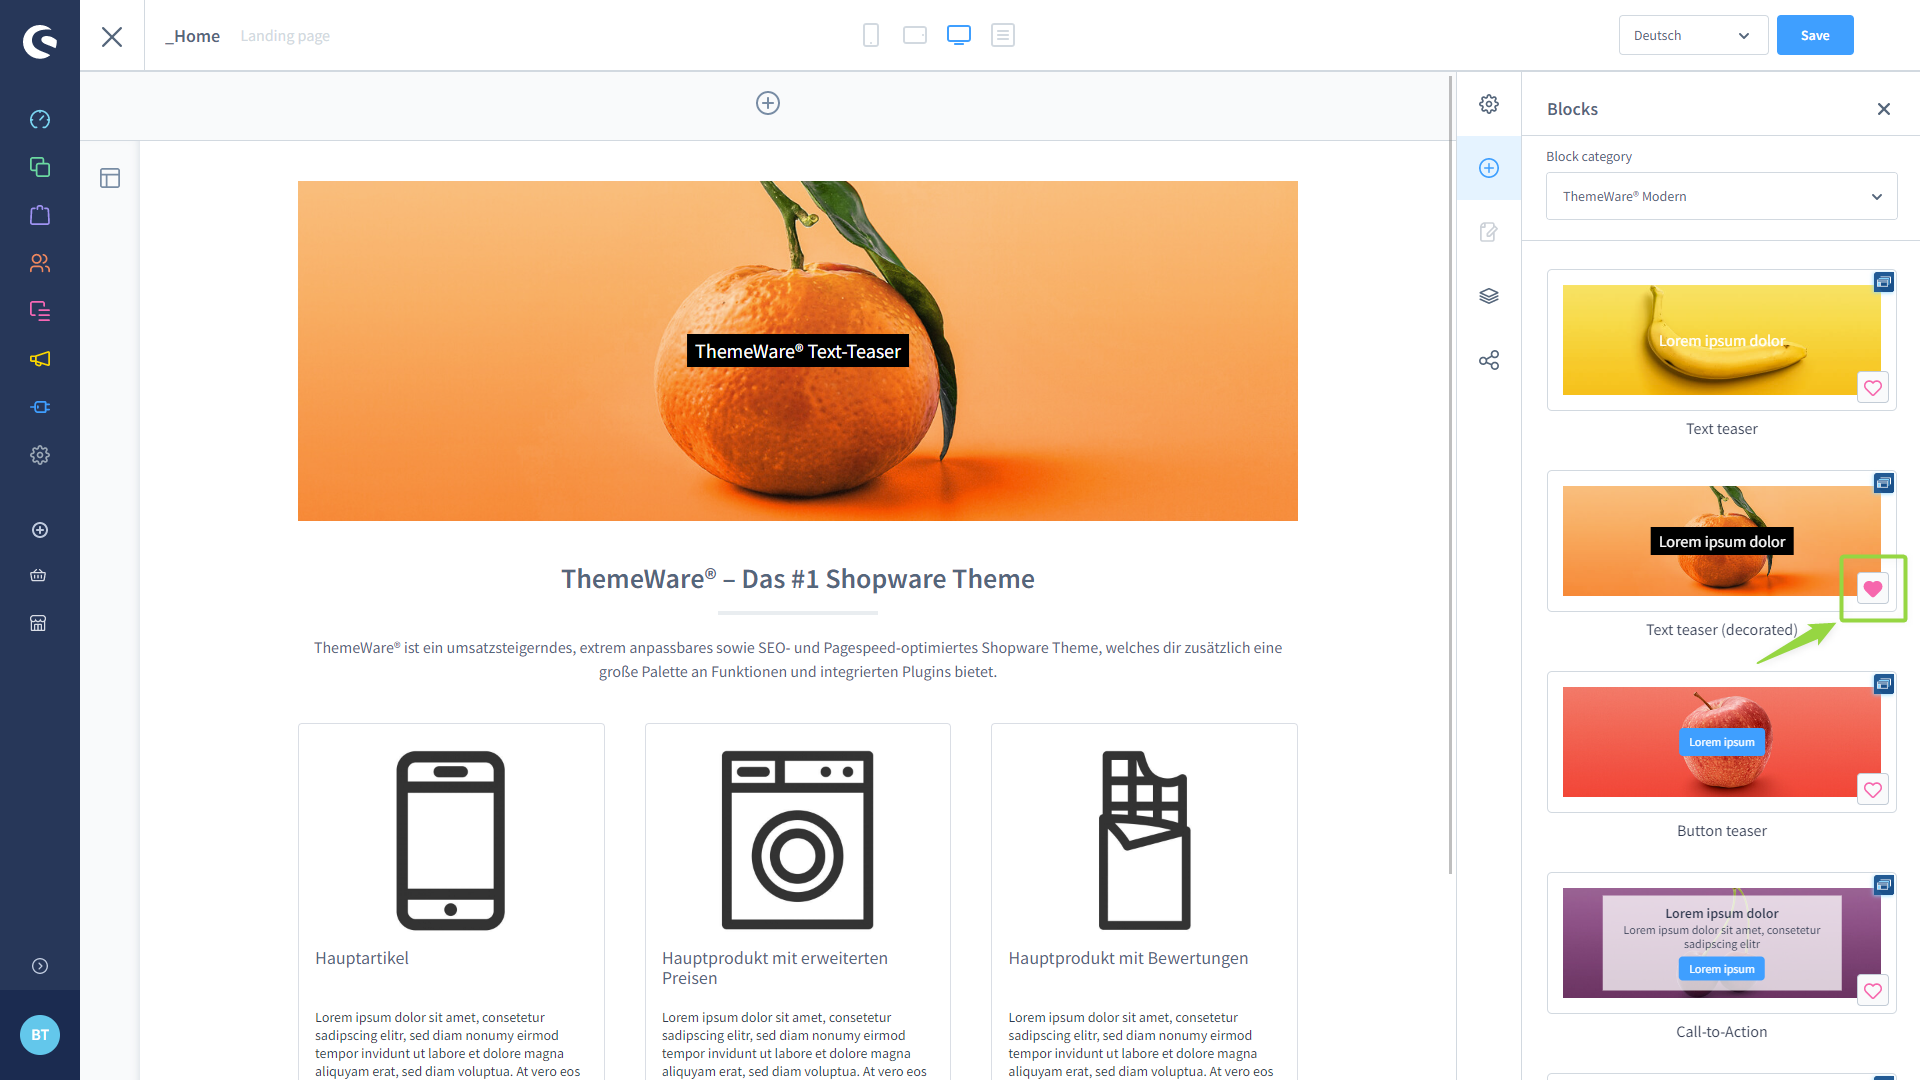Click the Hauptartikel phone image
The image size is (1920, 1080).
451,840
